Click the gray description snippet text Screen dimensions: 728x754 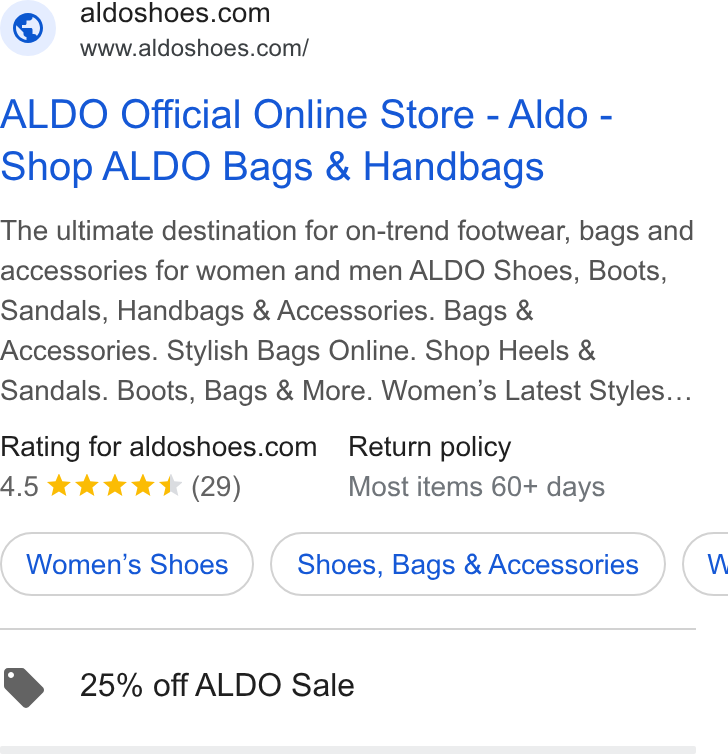(347, 311)
